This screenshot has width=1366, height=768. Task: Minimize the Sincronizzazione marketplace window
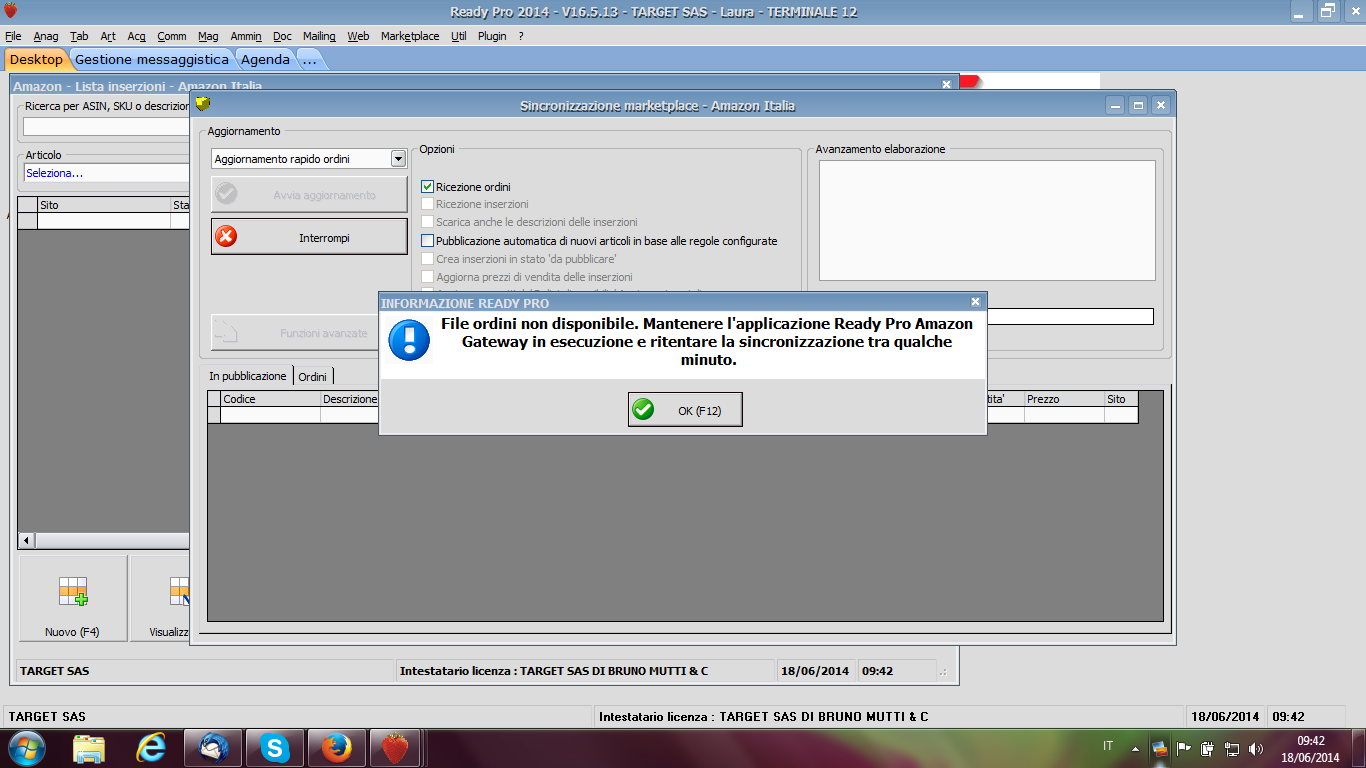point(1115,105)
